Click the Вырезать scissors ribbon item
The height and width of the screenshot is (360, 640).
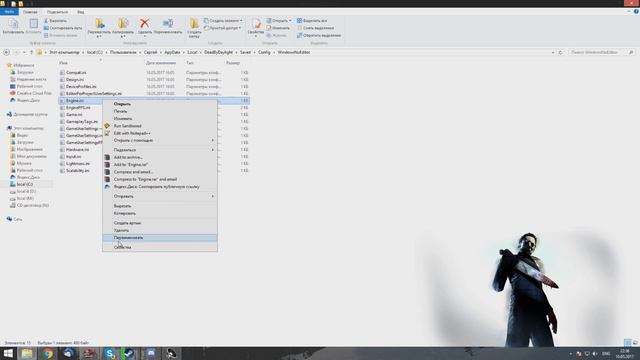(x=56, y=20)
